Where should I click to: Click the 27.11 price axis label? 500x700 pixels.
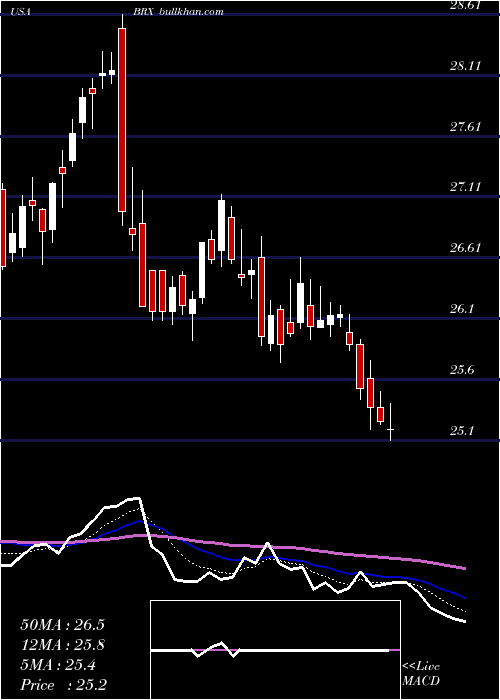(x=465, y=187)
